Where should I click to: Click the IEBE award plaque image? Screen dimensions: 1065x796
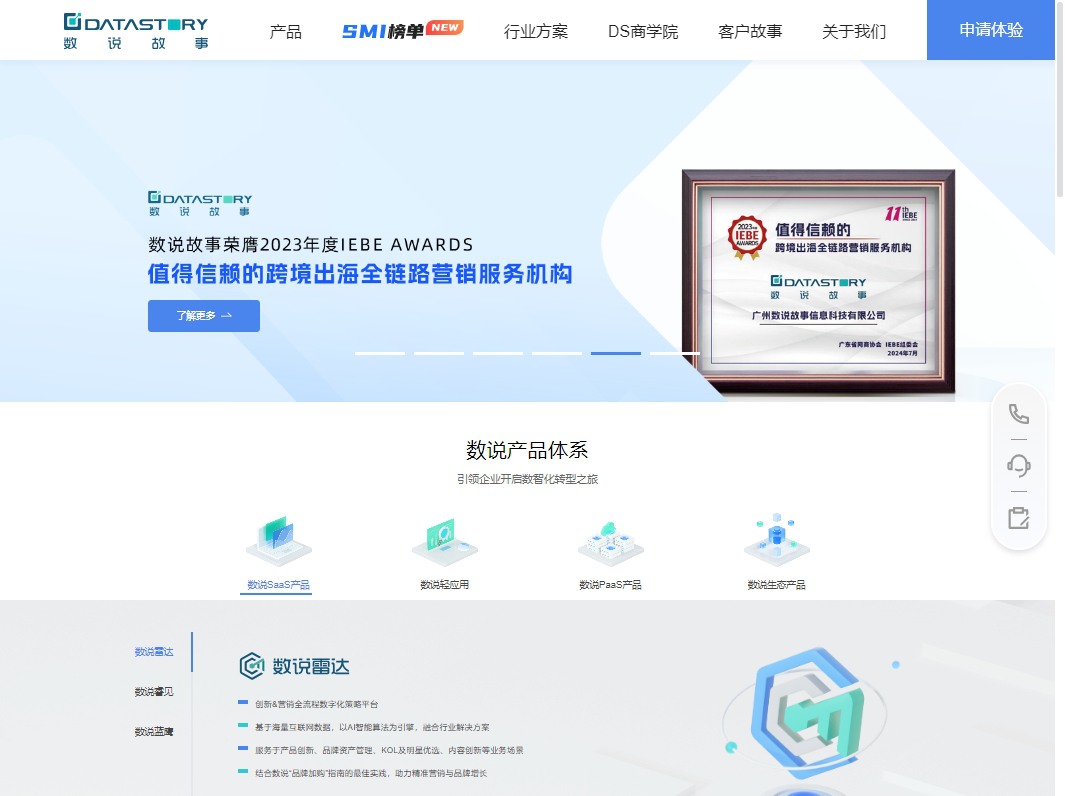[818, 281]
